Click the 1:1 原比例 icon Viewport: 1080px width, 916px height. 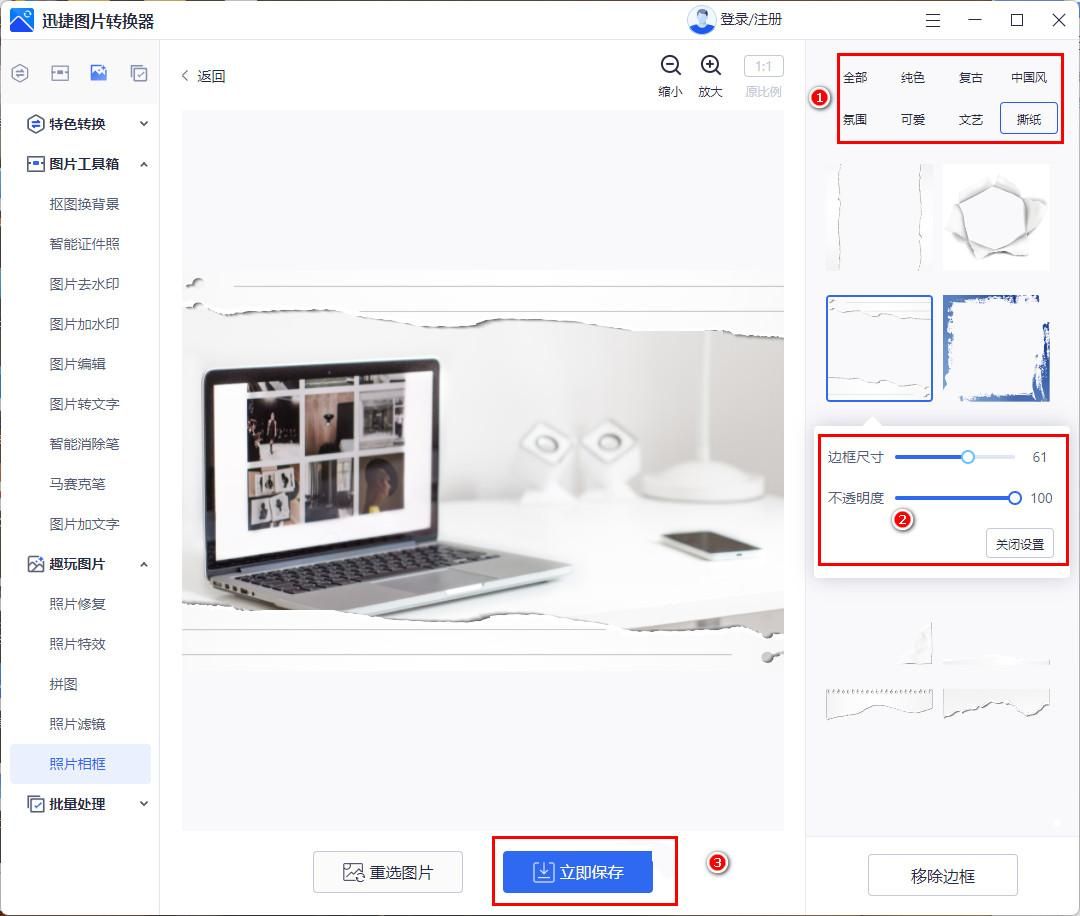(763, 67)
